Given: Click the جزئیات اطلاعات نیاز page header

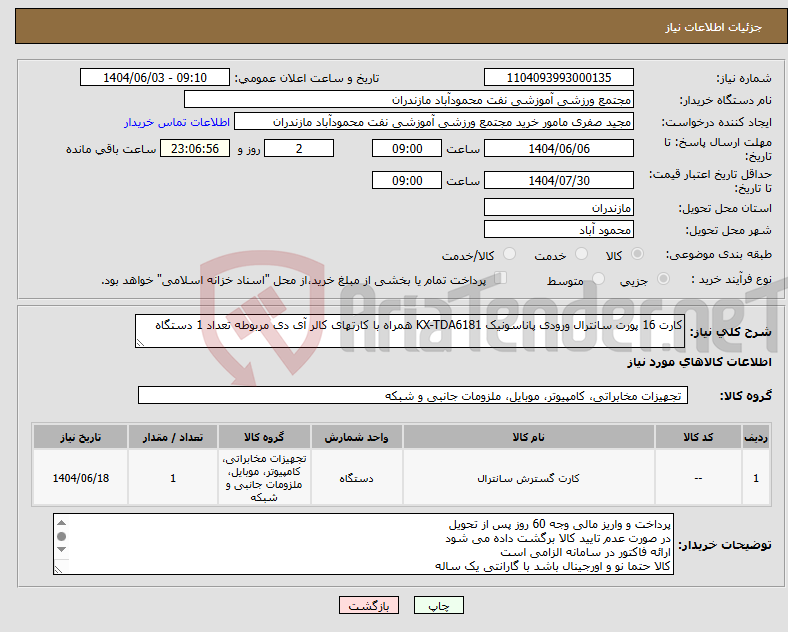Looking at the screenshot, I should tap(401, 26).
